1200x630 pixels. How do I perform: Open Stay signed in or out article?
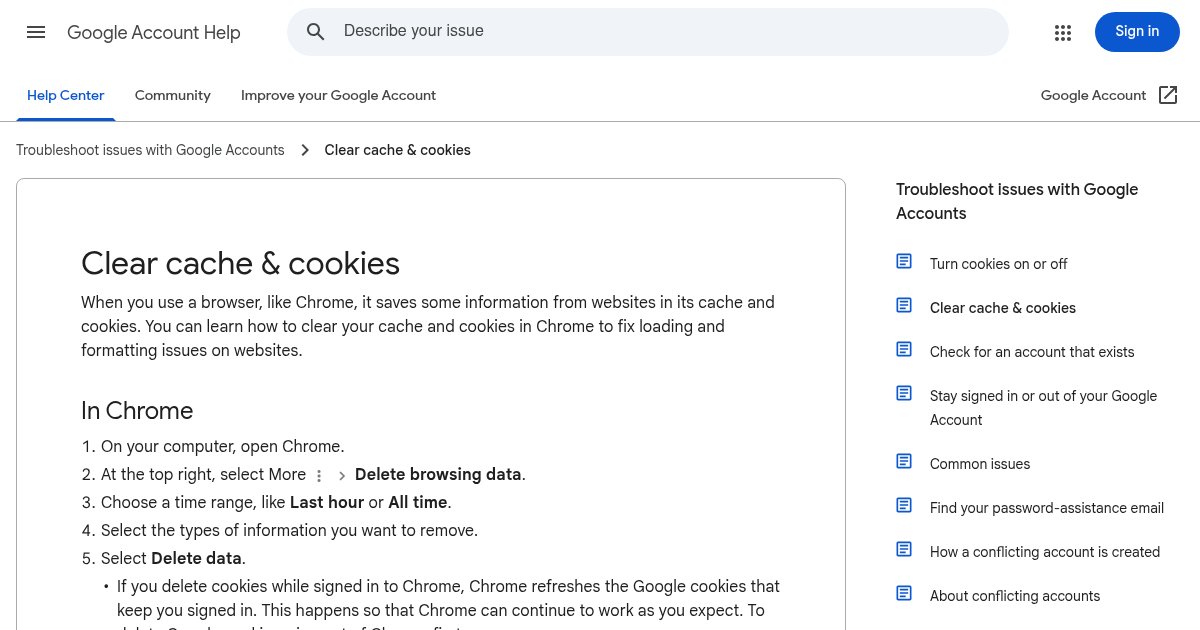pyautogui.click(x=1043, y=408)
